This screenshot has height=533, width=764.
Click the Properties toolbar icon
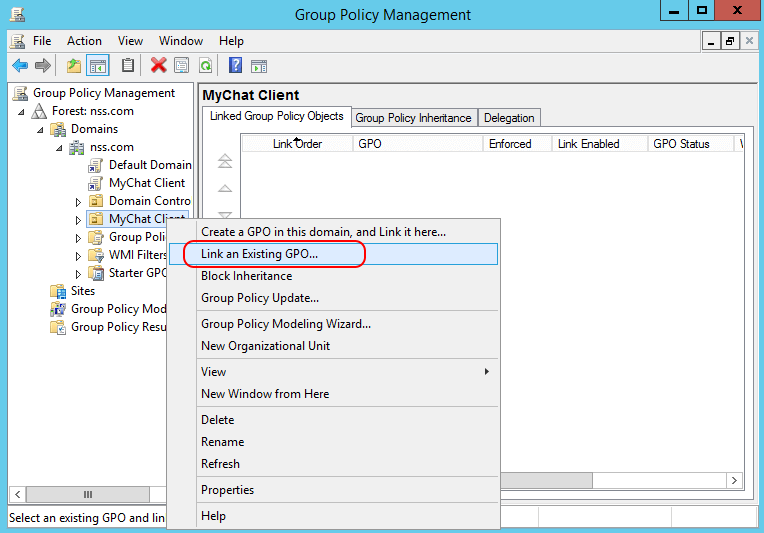tap(181, 66)
